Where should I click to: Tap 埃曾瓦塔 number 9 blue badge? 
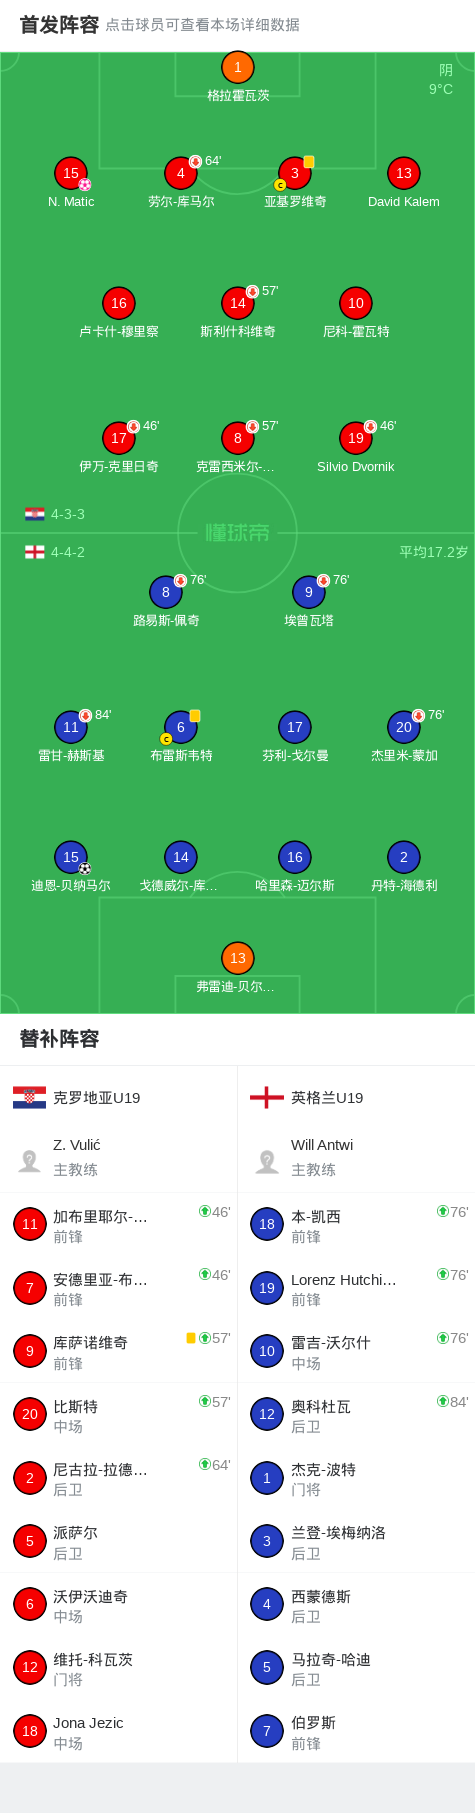pyautogui.click(x=308, y=592)
